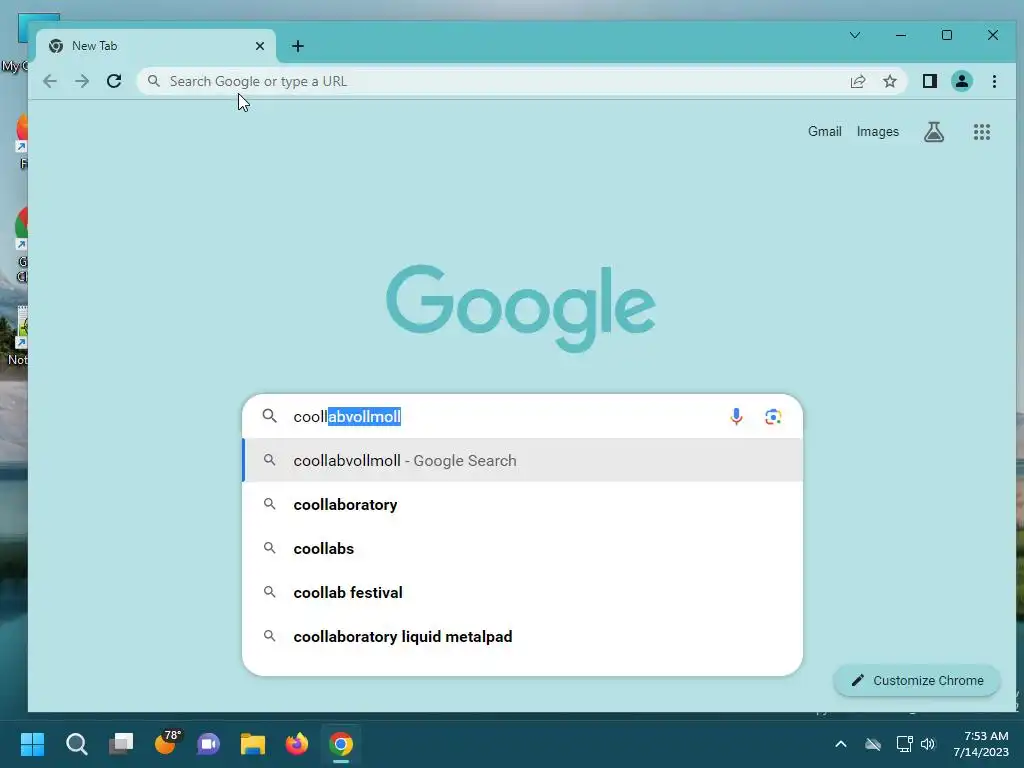Minimize the Chrome window
Screen dimensions: 1024x768
(901, 35)
